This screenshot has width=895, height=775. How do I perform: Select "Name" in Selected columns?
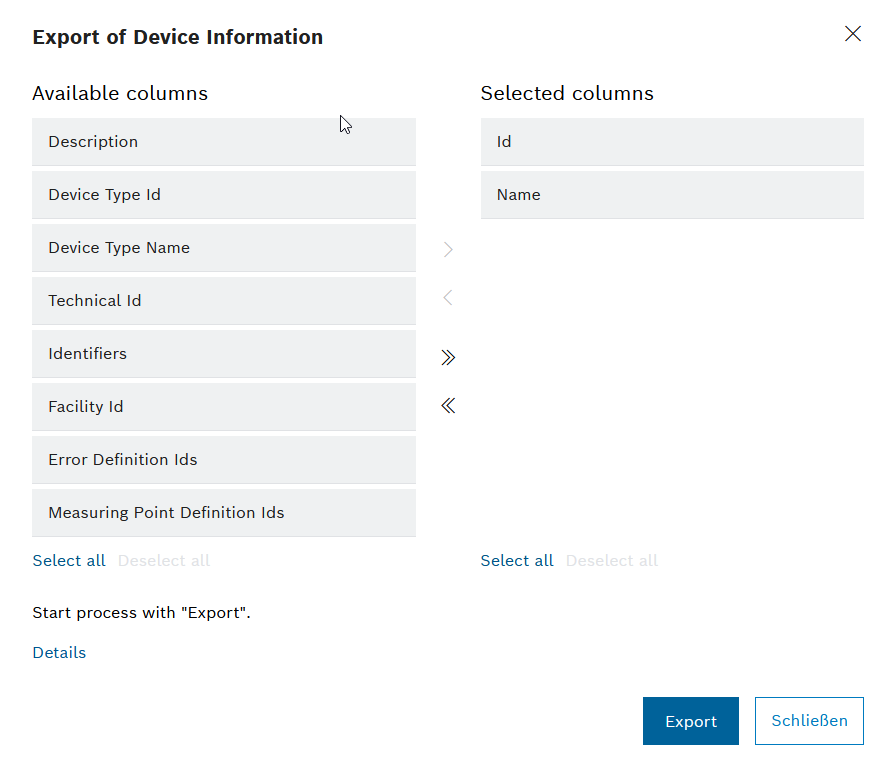coord(671,194)
